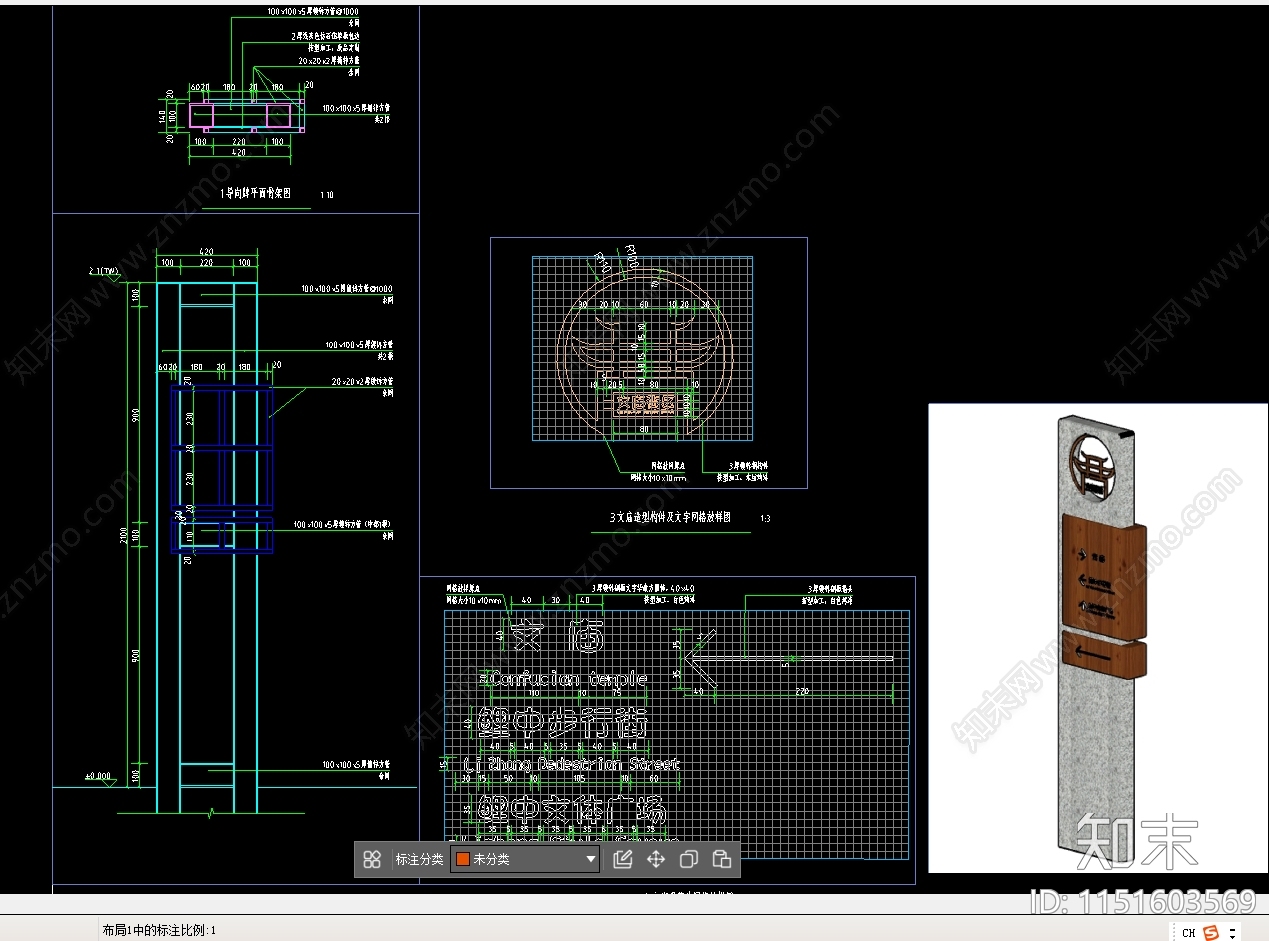Screen dimensions: 1269x941
Task: Click the 1导向牌平面钢架图 drawing title
Action: point(256,194)
